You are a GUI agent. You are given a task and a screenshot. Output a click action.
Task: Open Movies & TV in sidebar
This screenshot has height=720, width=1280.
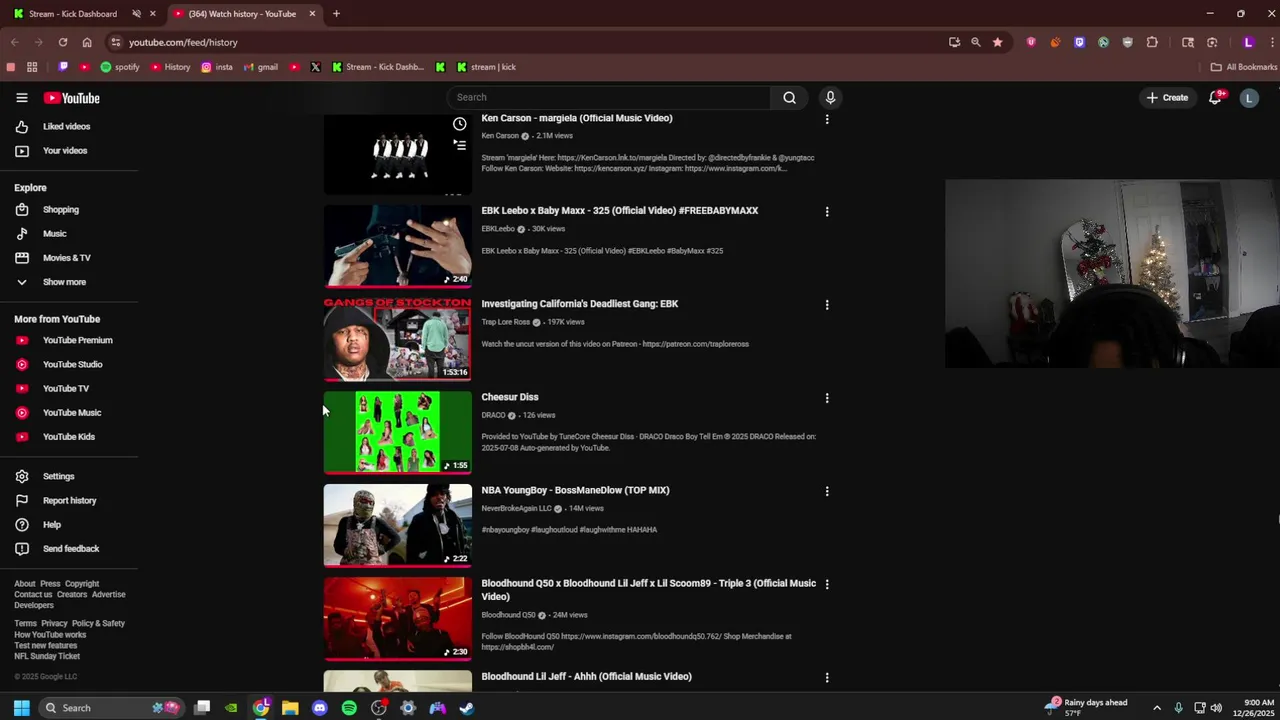tap(66, 258)
